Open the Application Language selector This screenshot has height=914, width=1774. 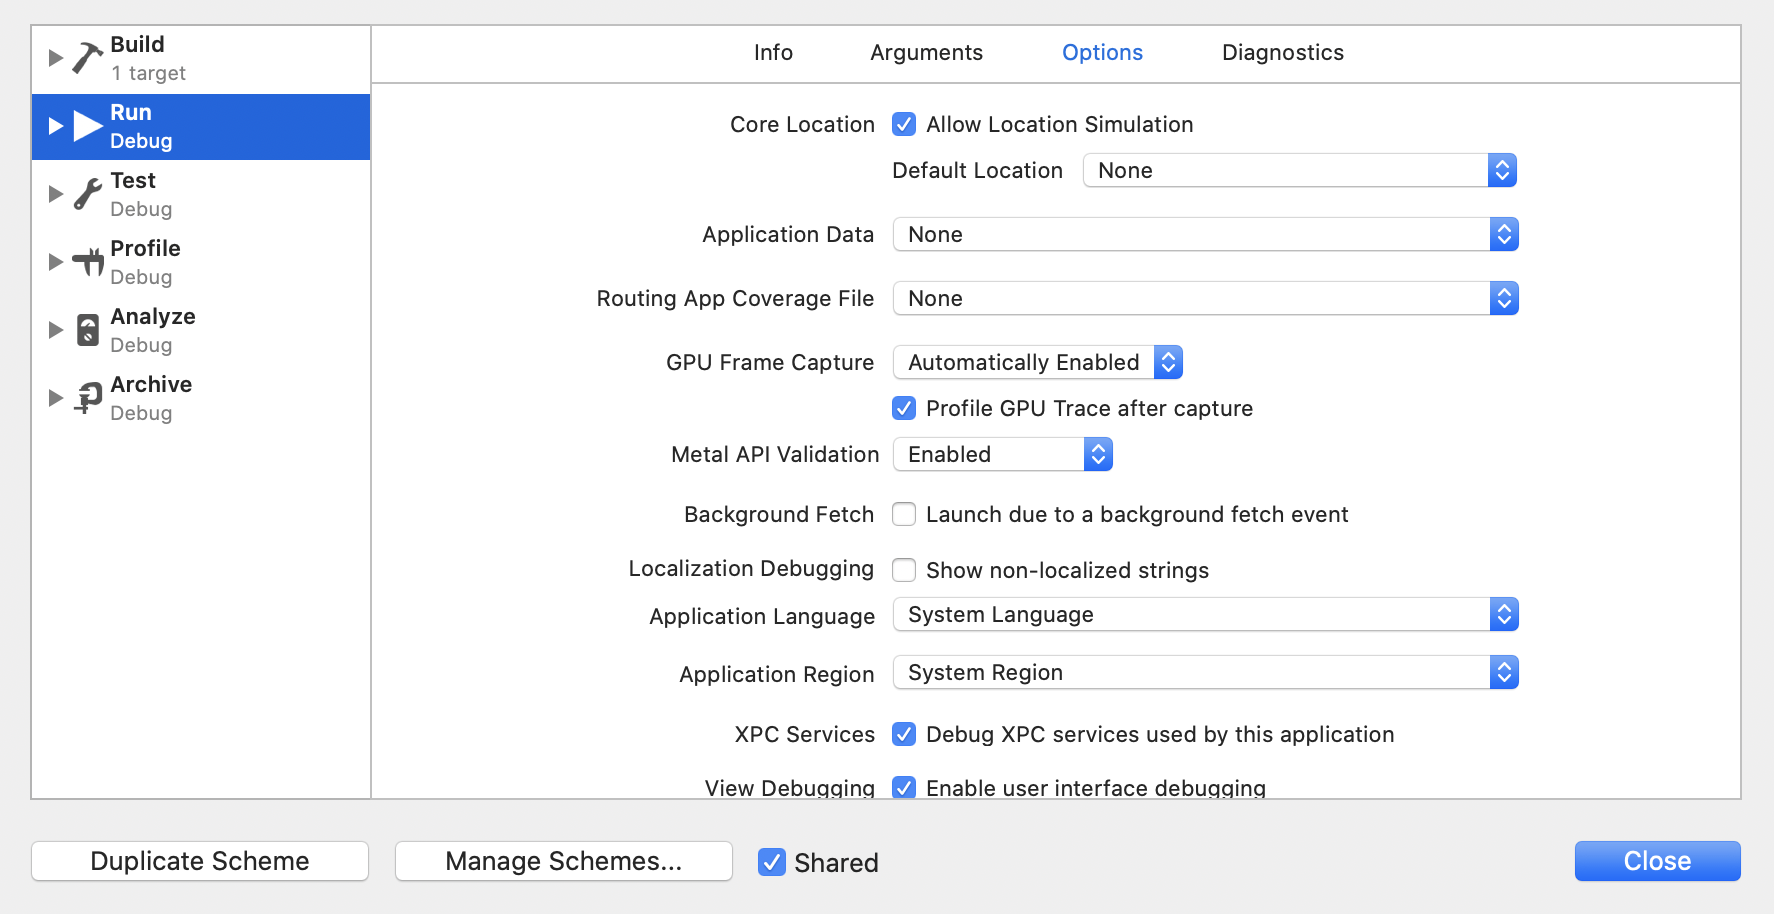click(1504, 614)
